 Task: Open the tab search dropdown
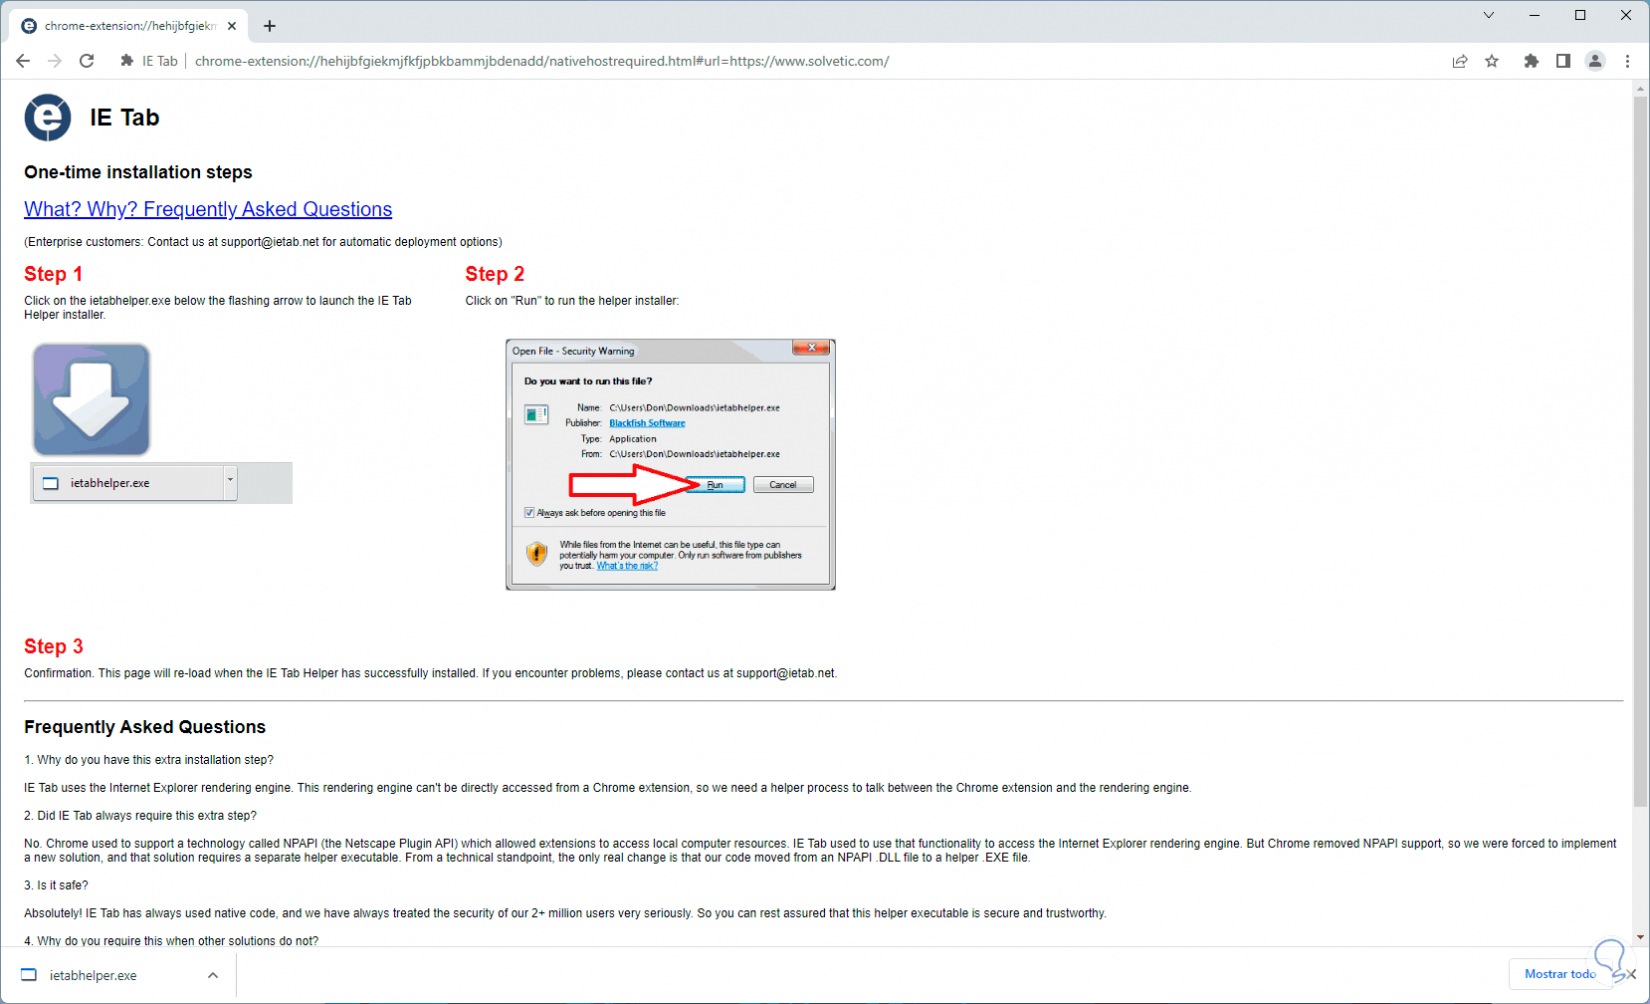coord(1488,15)
